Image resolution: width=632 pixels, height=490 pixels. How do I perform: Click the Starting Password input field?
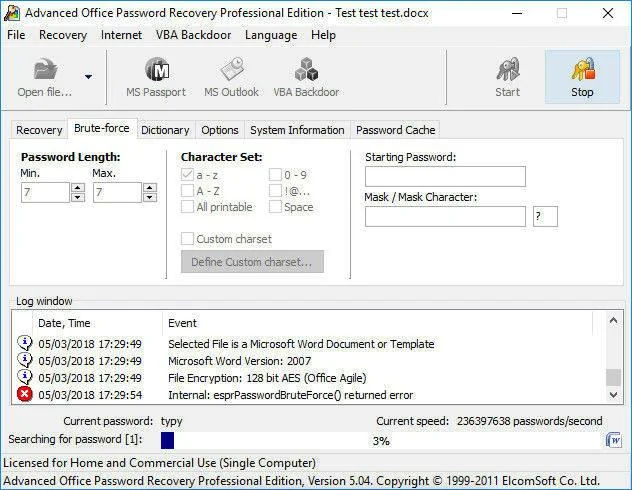coord(445,176)
